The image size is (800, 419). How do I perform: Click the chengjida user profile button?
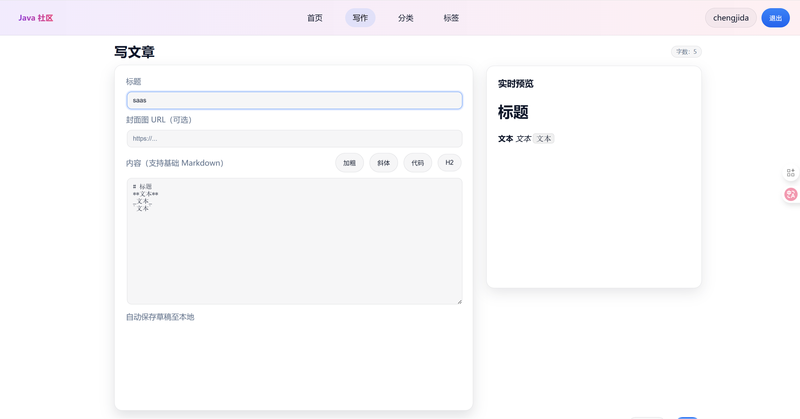(x=730, y=18)
